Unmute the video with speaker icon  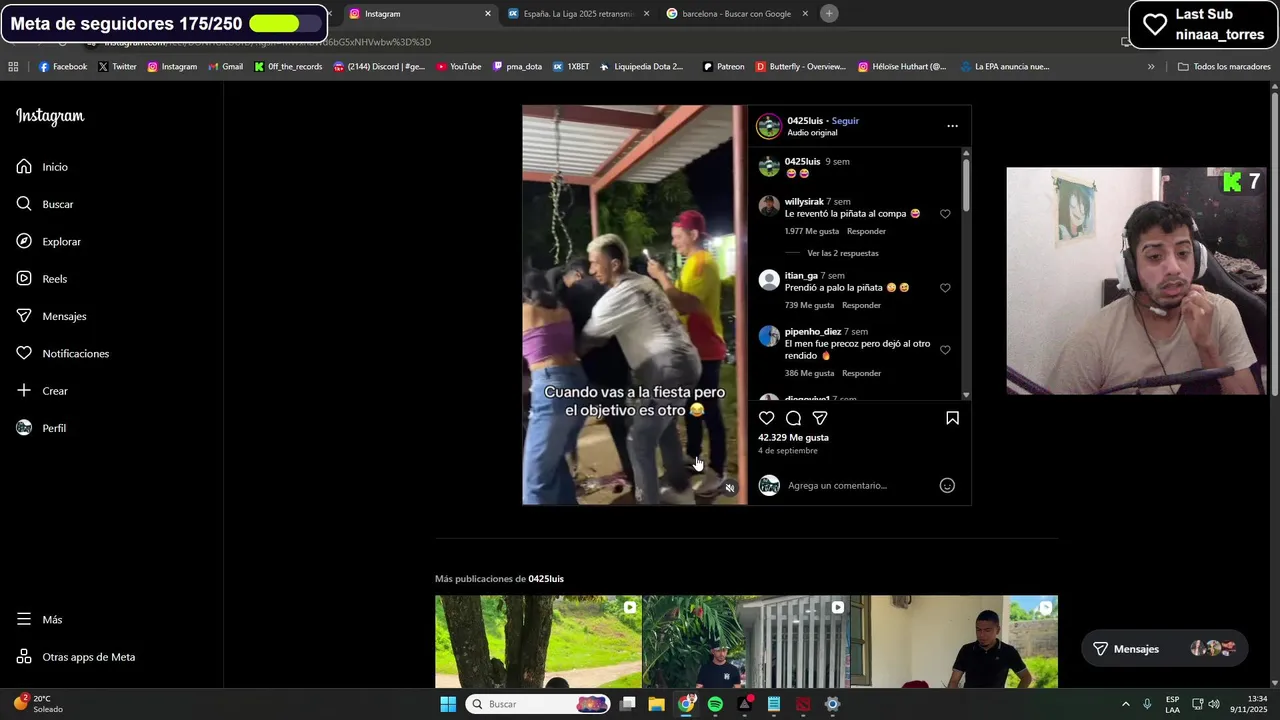coord(730,488)
